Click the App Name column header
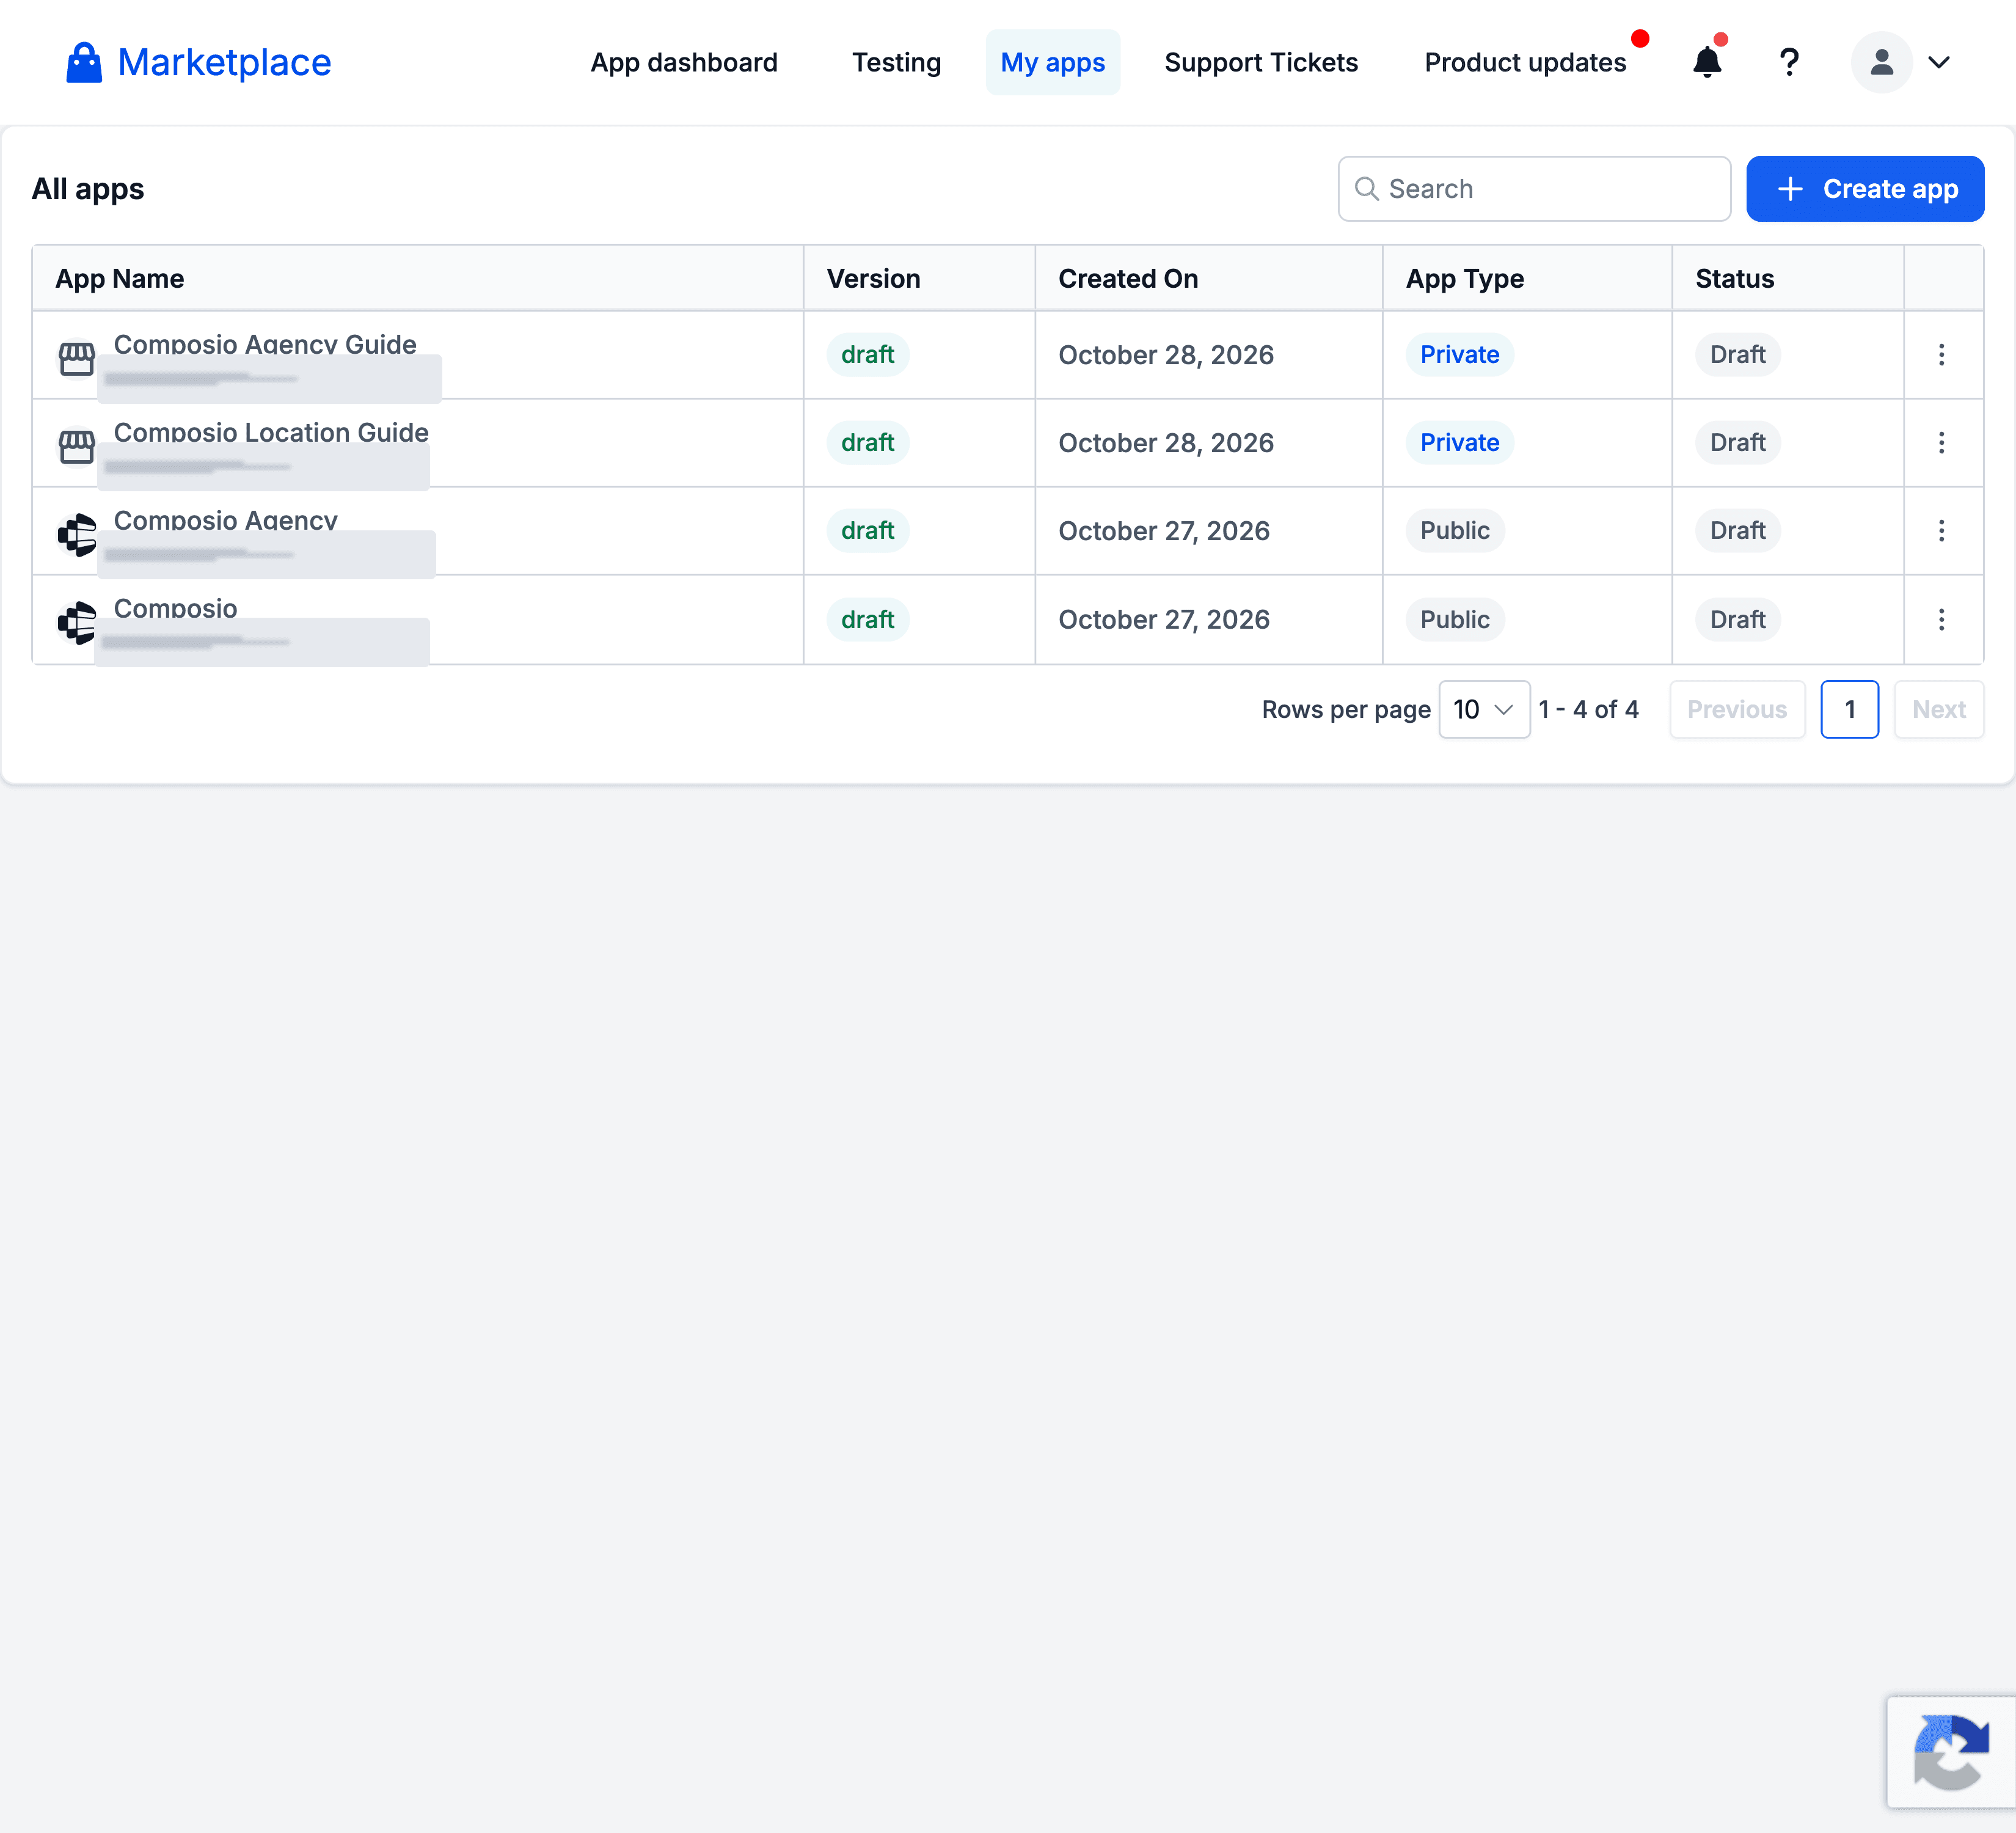 119,278
